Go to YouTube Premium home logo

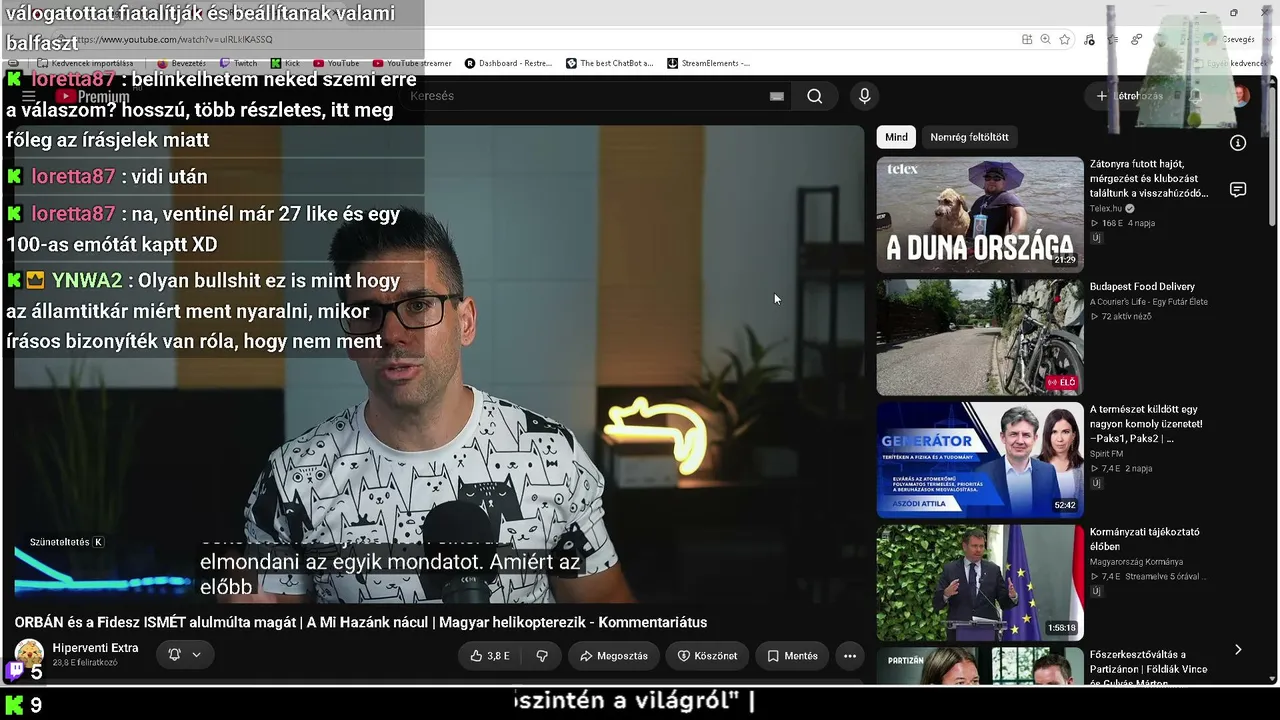tap(93, 97)
